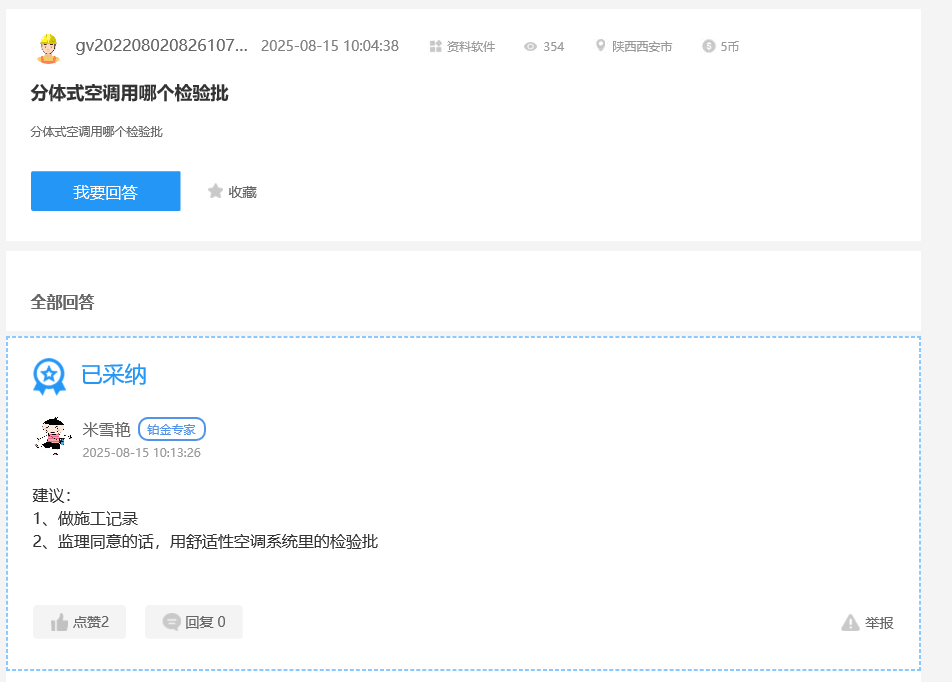The width and height of the screenshot is (952, 682).
Task: Open answerer 米雪艳's profile name
Action: pyautogui.click(x=106, y=429)
